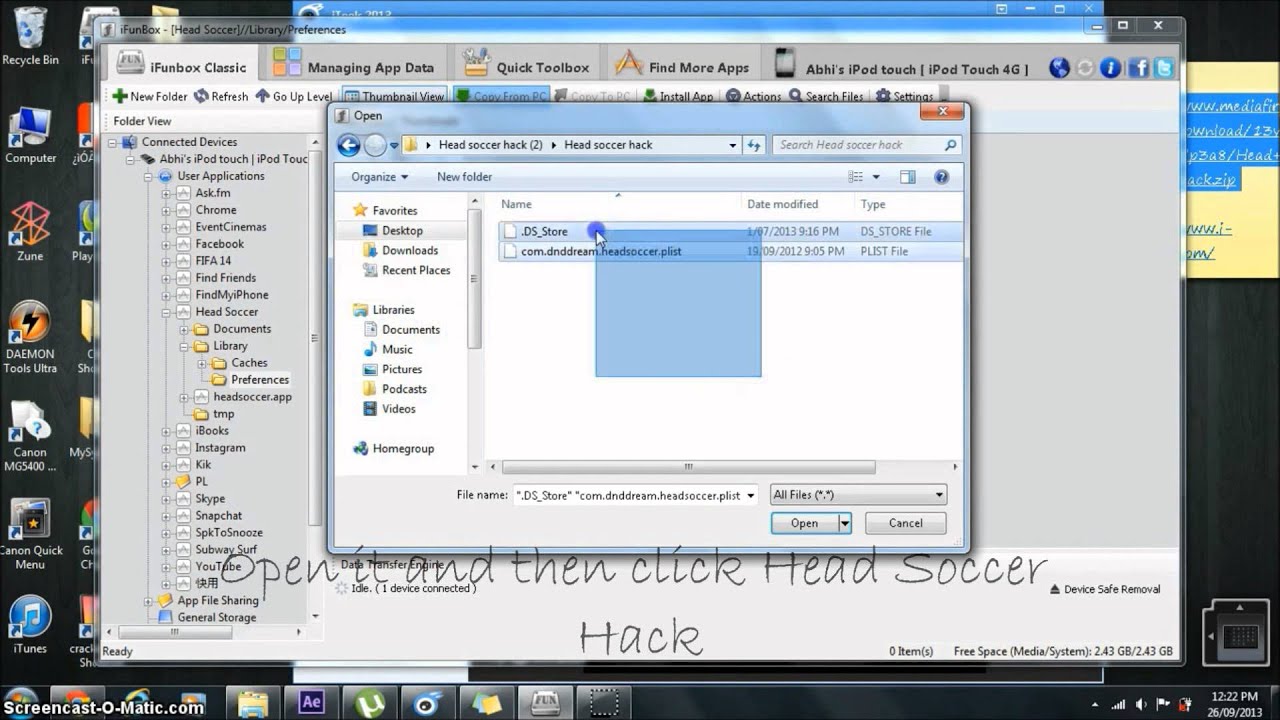
Task: Click Windows Explorer icon in taskbar
Action: [253, 703]
